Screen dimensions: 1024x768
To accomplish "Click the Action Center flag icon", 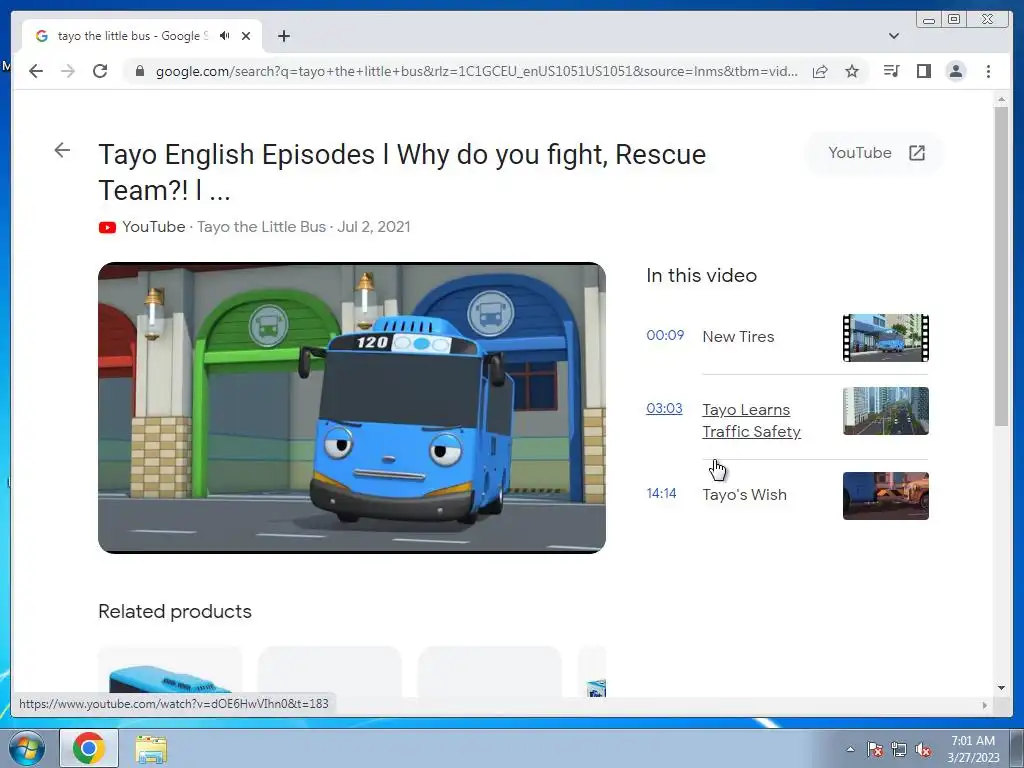I will (875, 749).
